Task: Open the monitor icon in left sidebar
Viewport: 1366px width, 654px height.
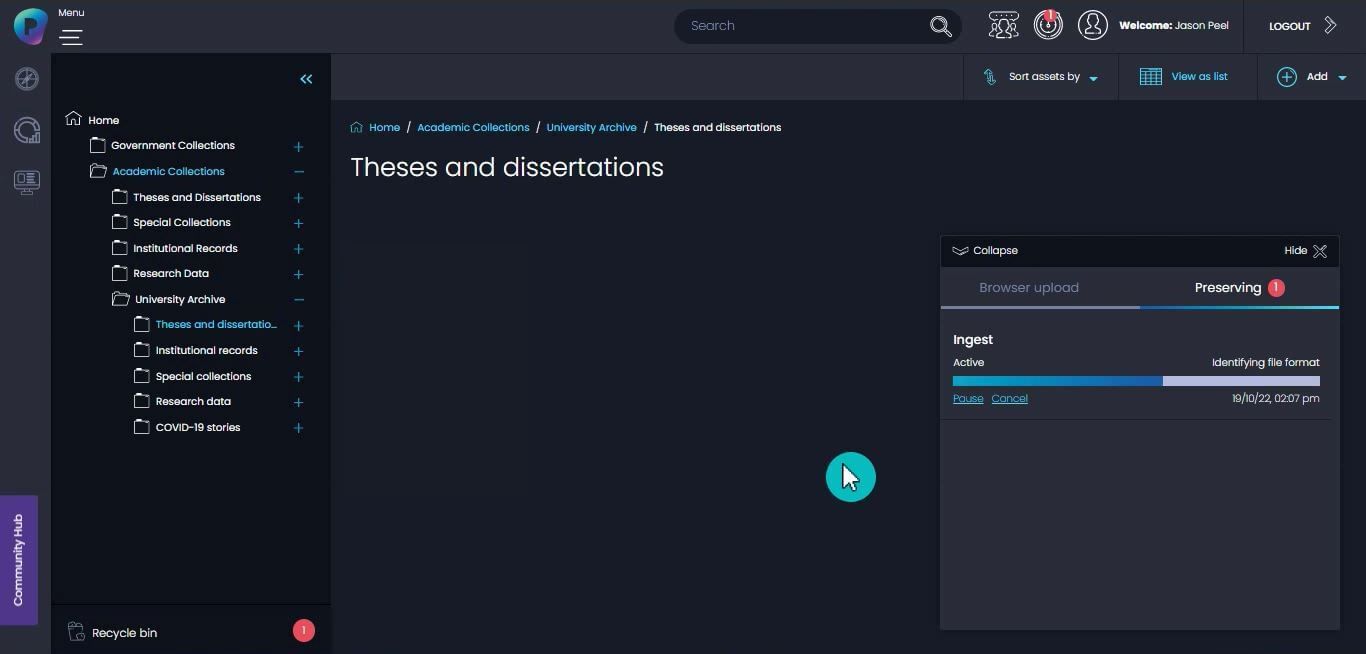Action: (x=27, y=182)
